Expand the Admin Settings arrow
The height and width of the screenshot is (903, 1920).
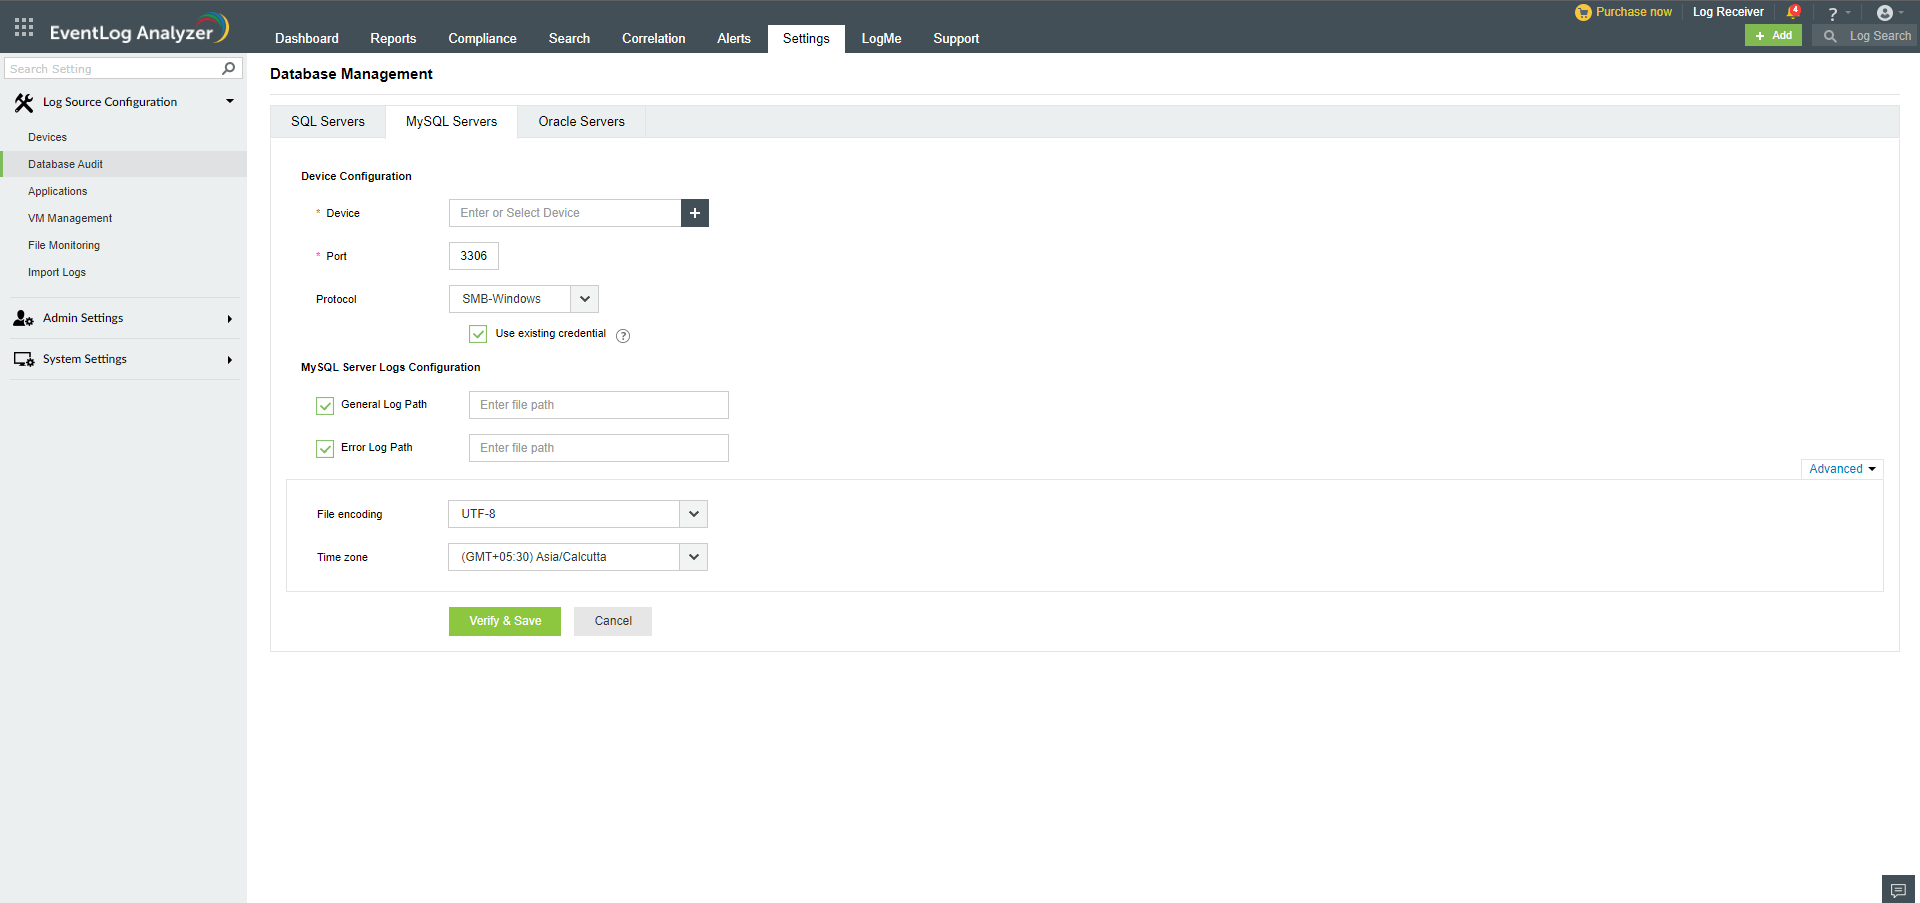pos(230,319)
